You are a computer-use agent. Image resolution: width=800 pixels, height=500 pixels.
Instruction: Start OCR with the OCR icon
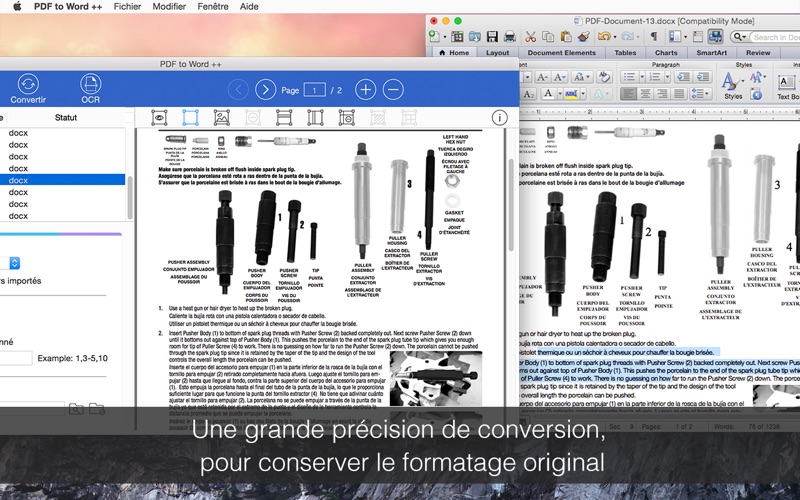[90, 89]
